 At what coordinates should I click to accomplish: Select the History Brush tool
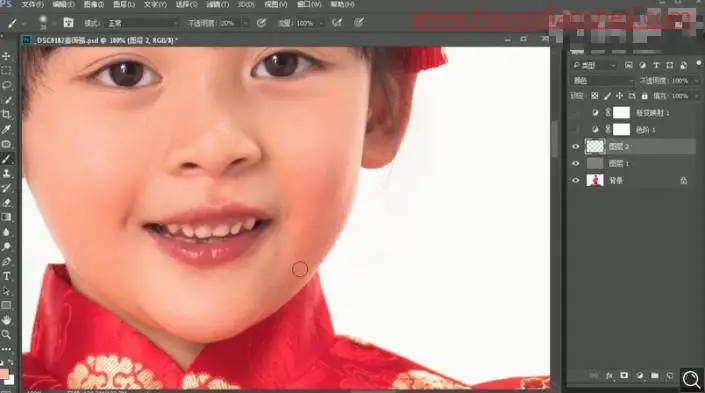click(x=6, y=188)
